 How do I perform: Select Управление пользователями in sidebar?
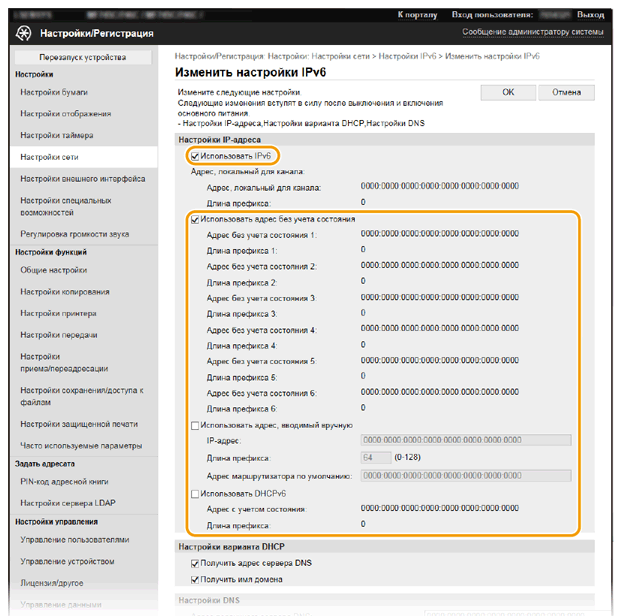tap(75, 539)
